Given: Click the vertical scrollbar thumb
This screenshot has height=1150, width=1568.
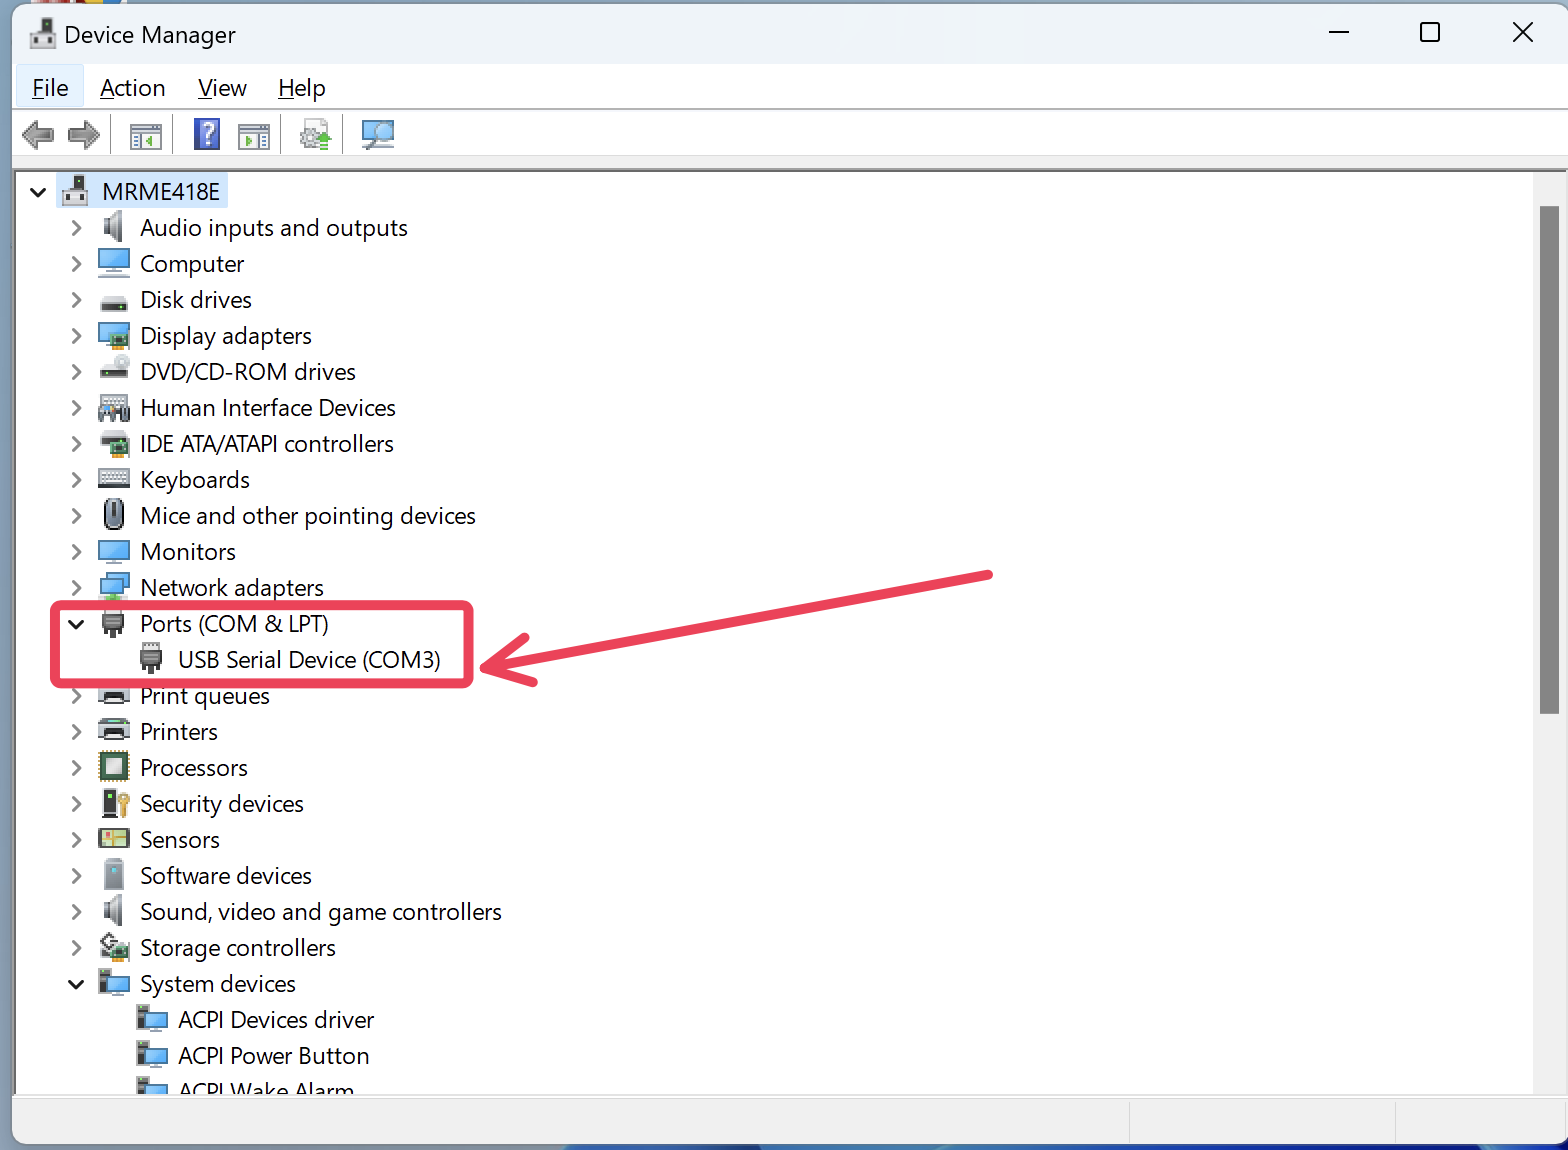Looking at the screenshot, I should click(x=1549, y=460).
